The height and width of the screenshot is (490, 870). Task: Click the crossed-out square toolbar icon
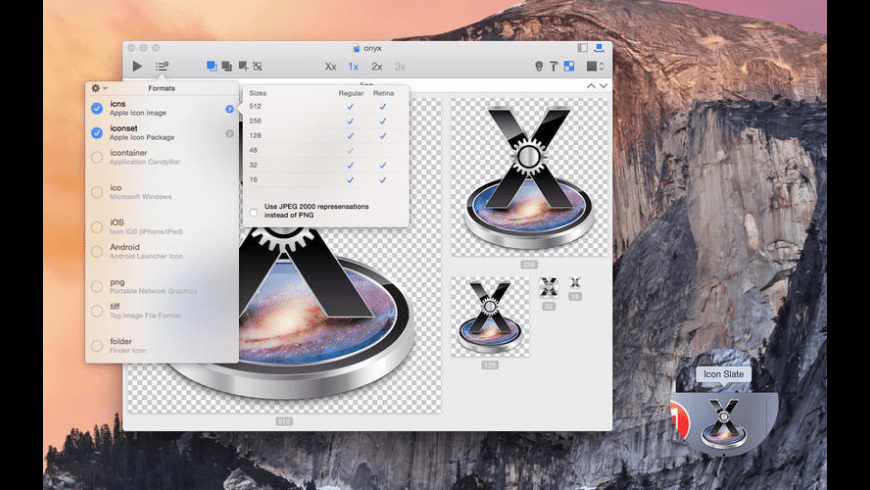click(257, 66)
